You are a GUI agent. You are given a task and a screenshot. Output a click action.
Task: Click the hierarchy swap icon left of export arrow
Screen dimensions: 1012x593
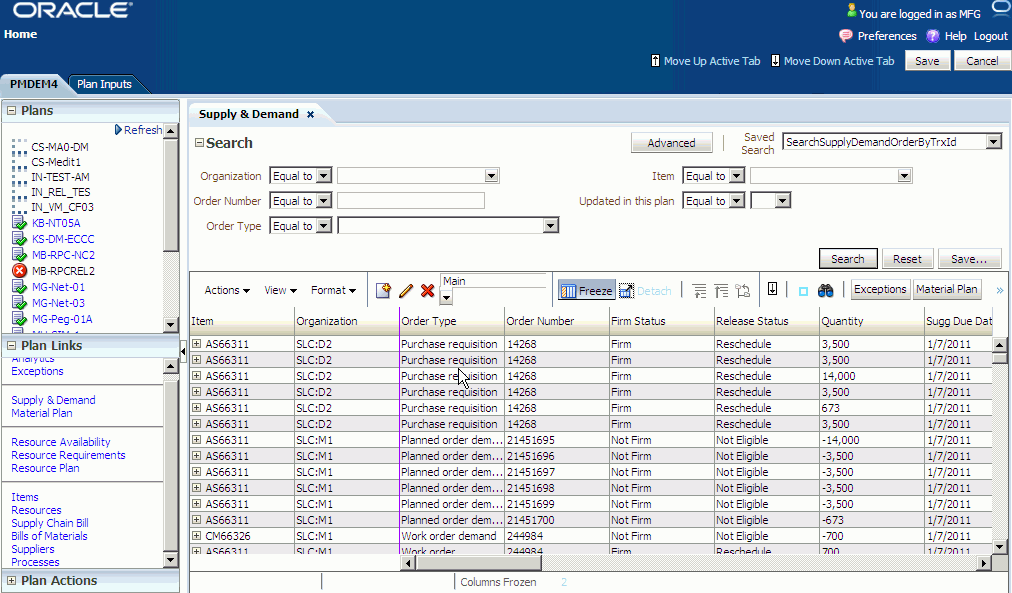click(743, 291)
